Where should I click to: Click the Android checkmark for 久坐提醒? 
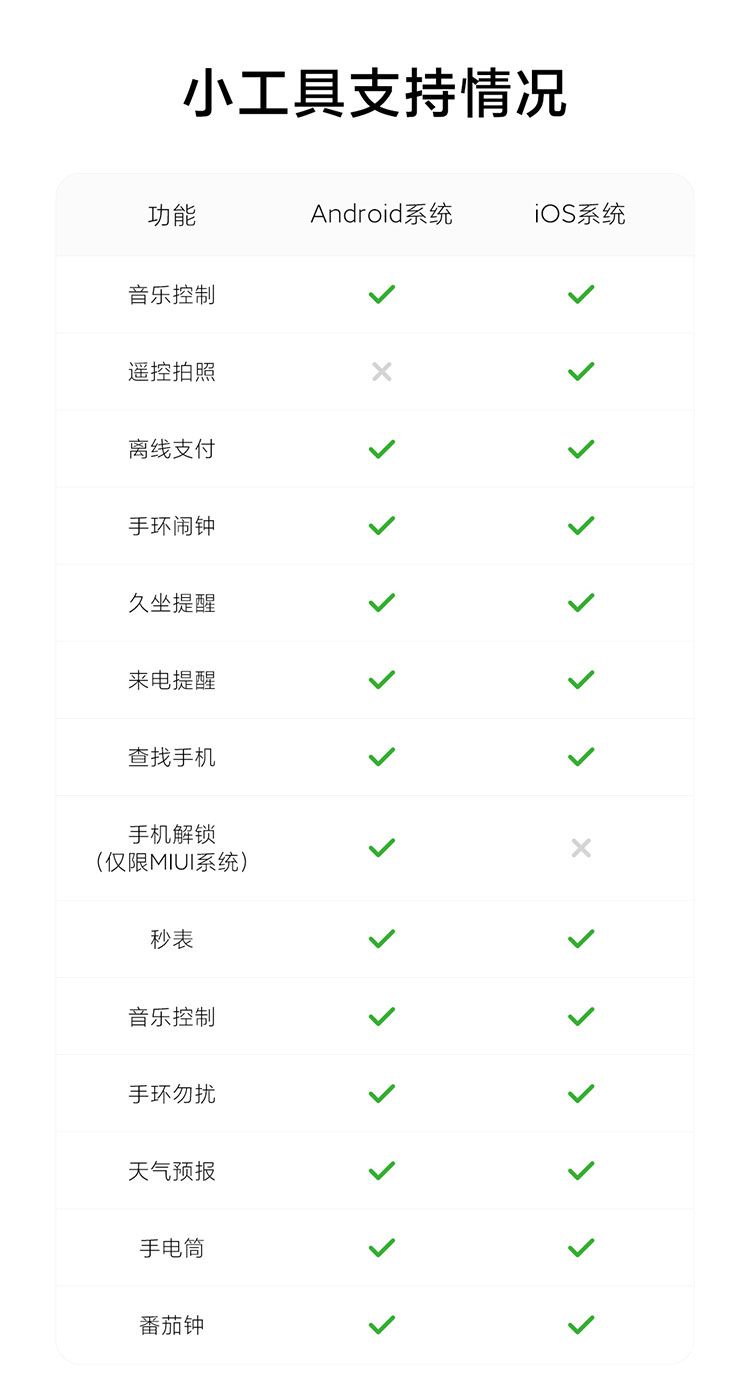(382, 603)
